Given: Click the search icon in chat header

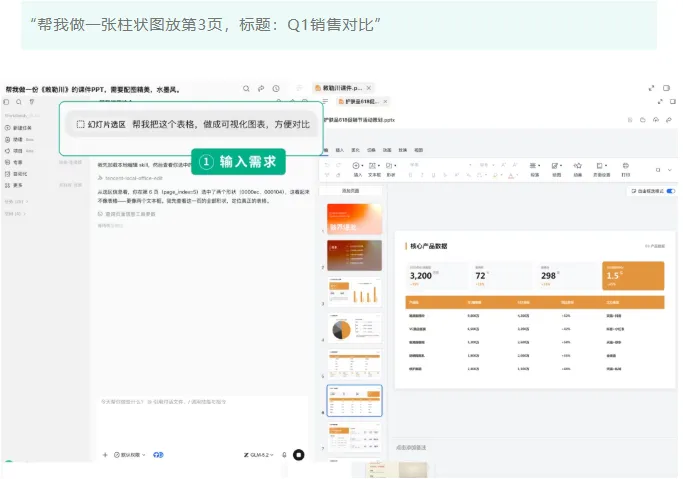Looking at the screenshot, I should (x=246, y=88).
